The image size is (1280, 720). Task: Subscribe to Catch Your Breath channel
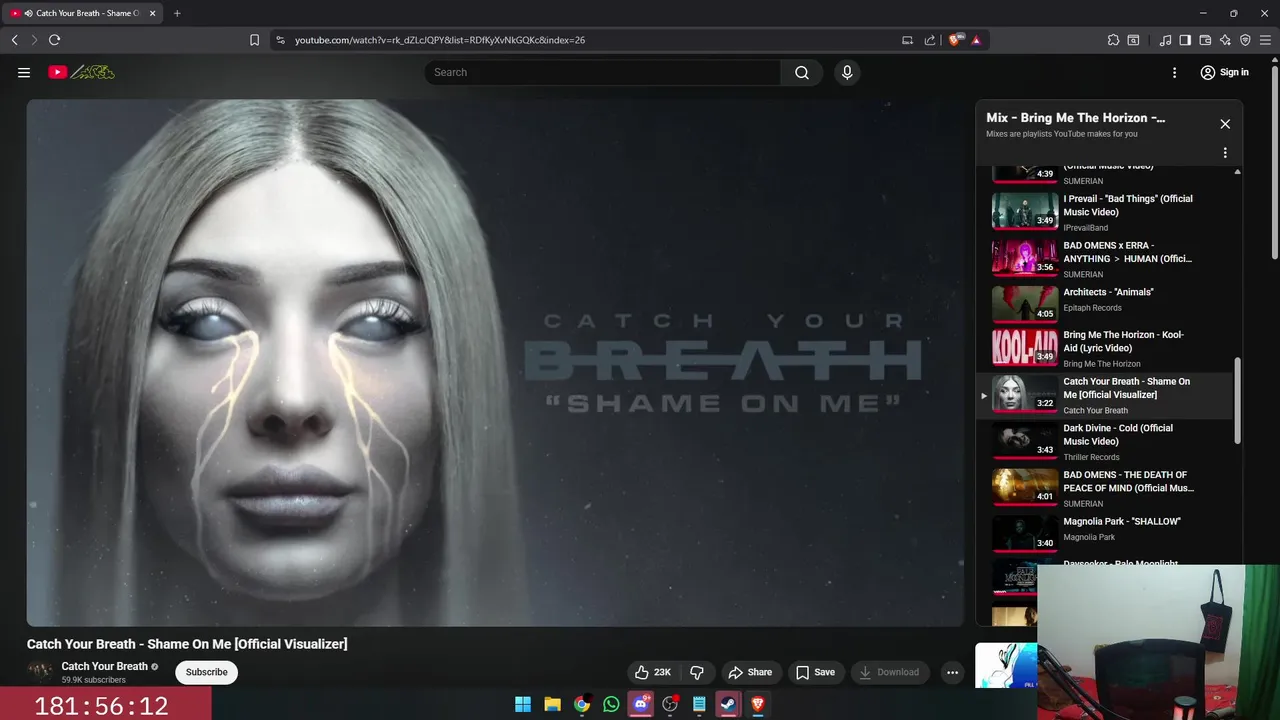[207, 672]
